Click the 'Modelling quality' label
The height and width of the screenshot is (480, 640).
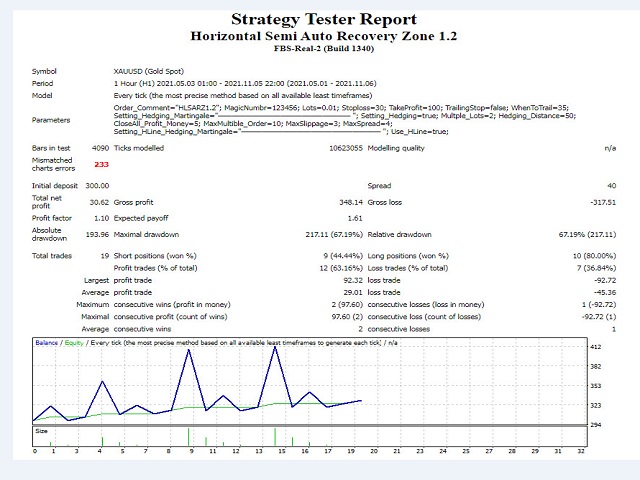click(x=396, y=148)
